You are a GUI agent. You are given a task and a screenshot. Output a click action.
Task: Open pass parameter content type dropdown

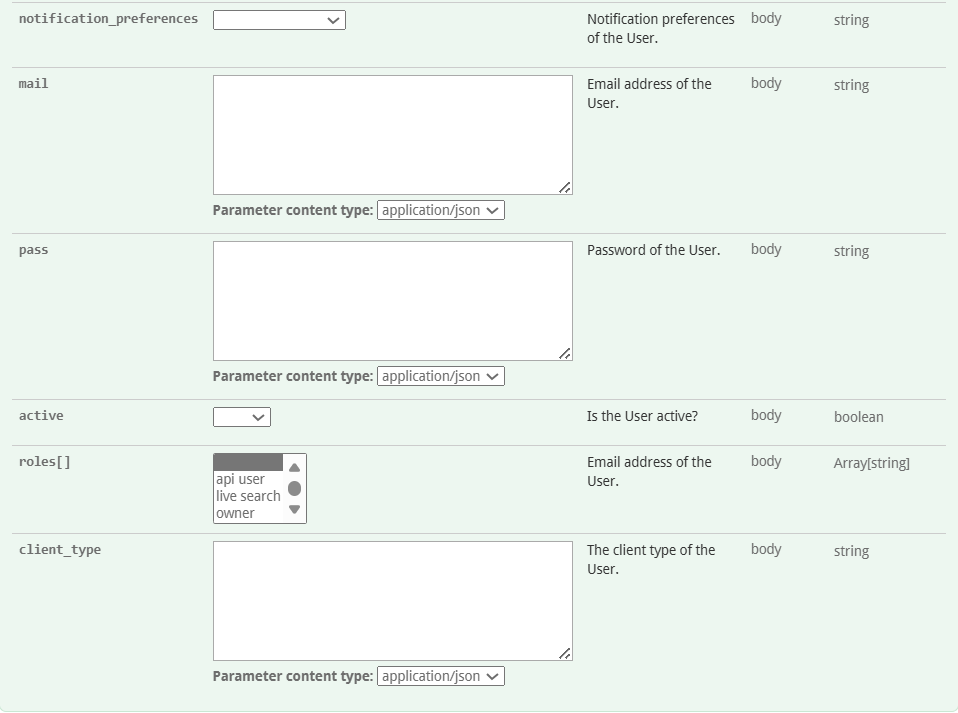pos(440,377)
